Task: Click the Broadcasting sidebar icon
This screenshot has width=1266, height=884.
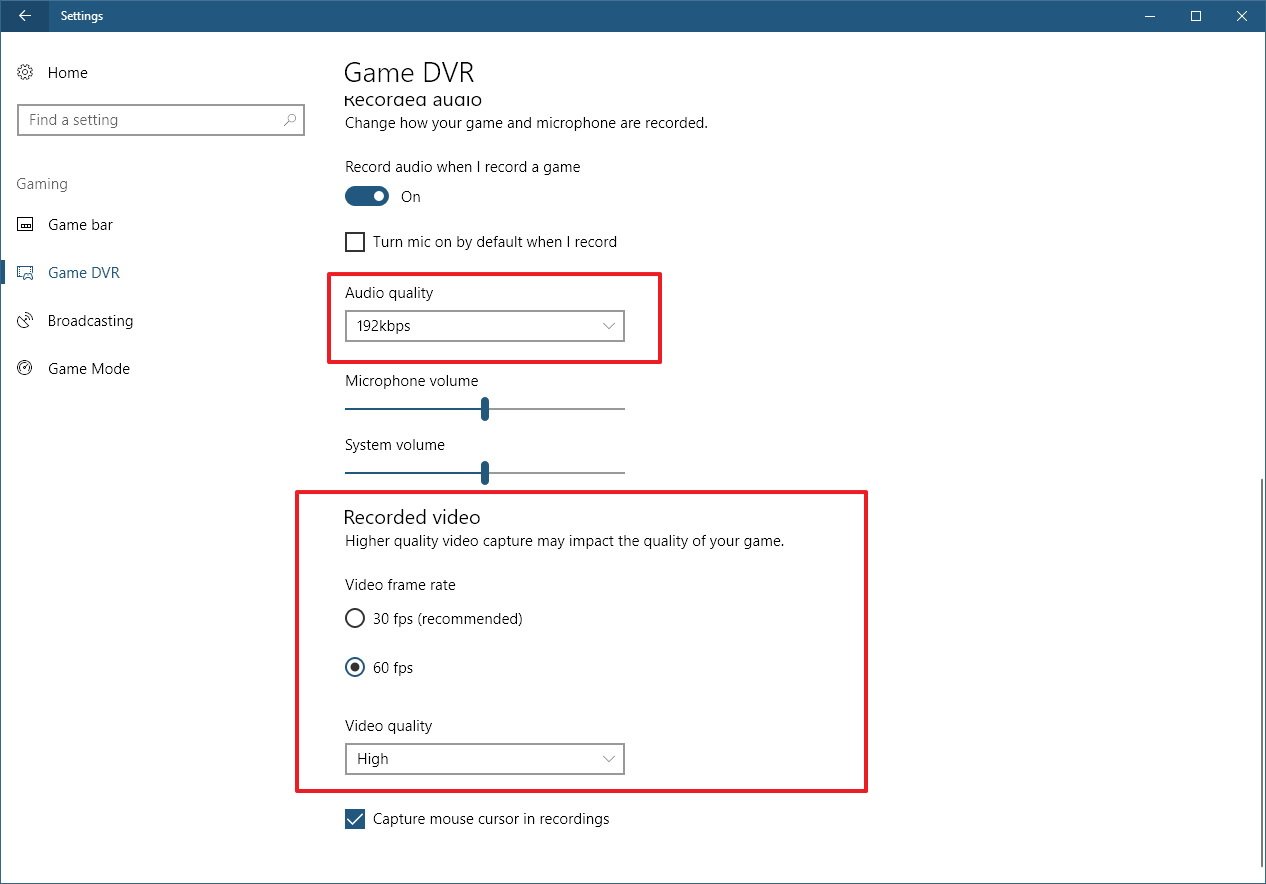Action: coord(26,321)
